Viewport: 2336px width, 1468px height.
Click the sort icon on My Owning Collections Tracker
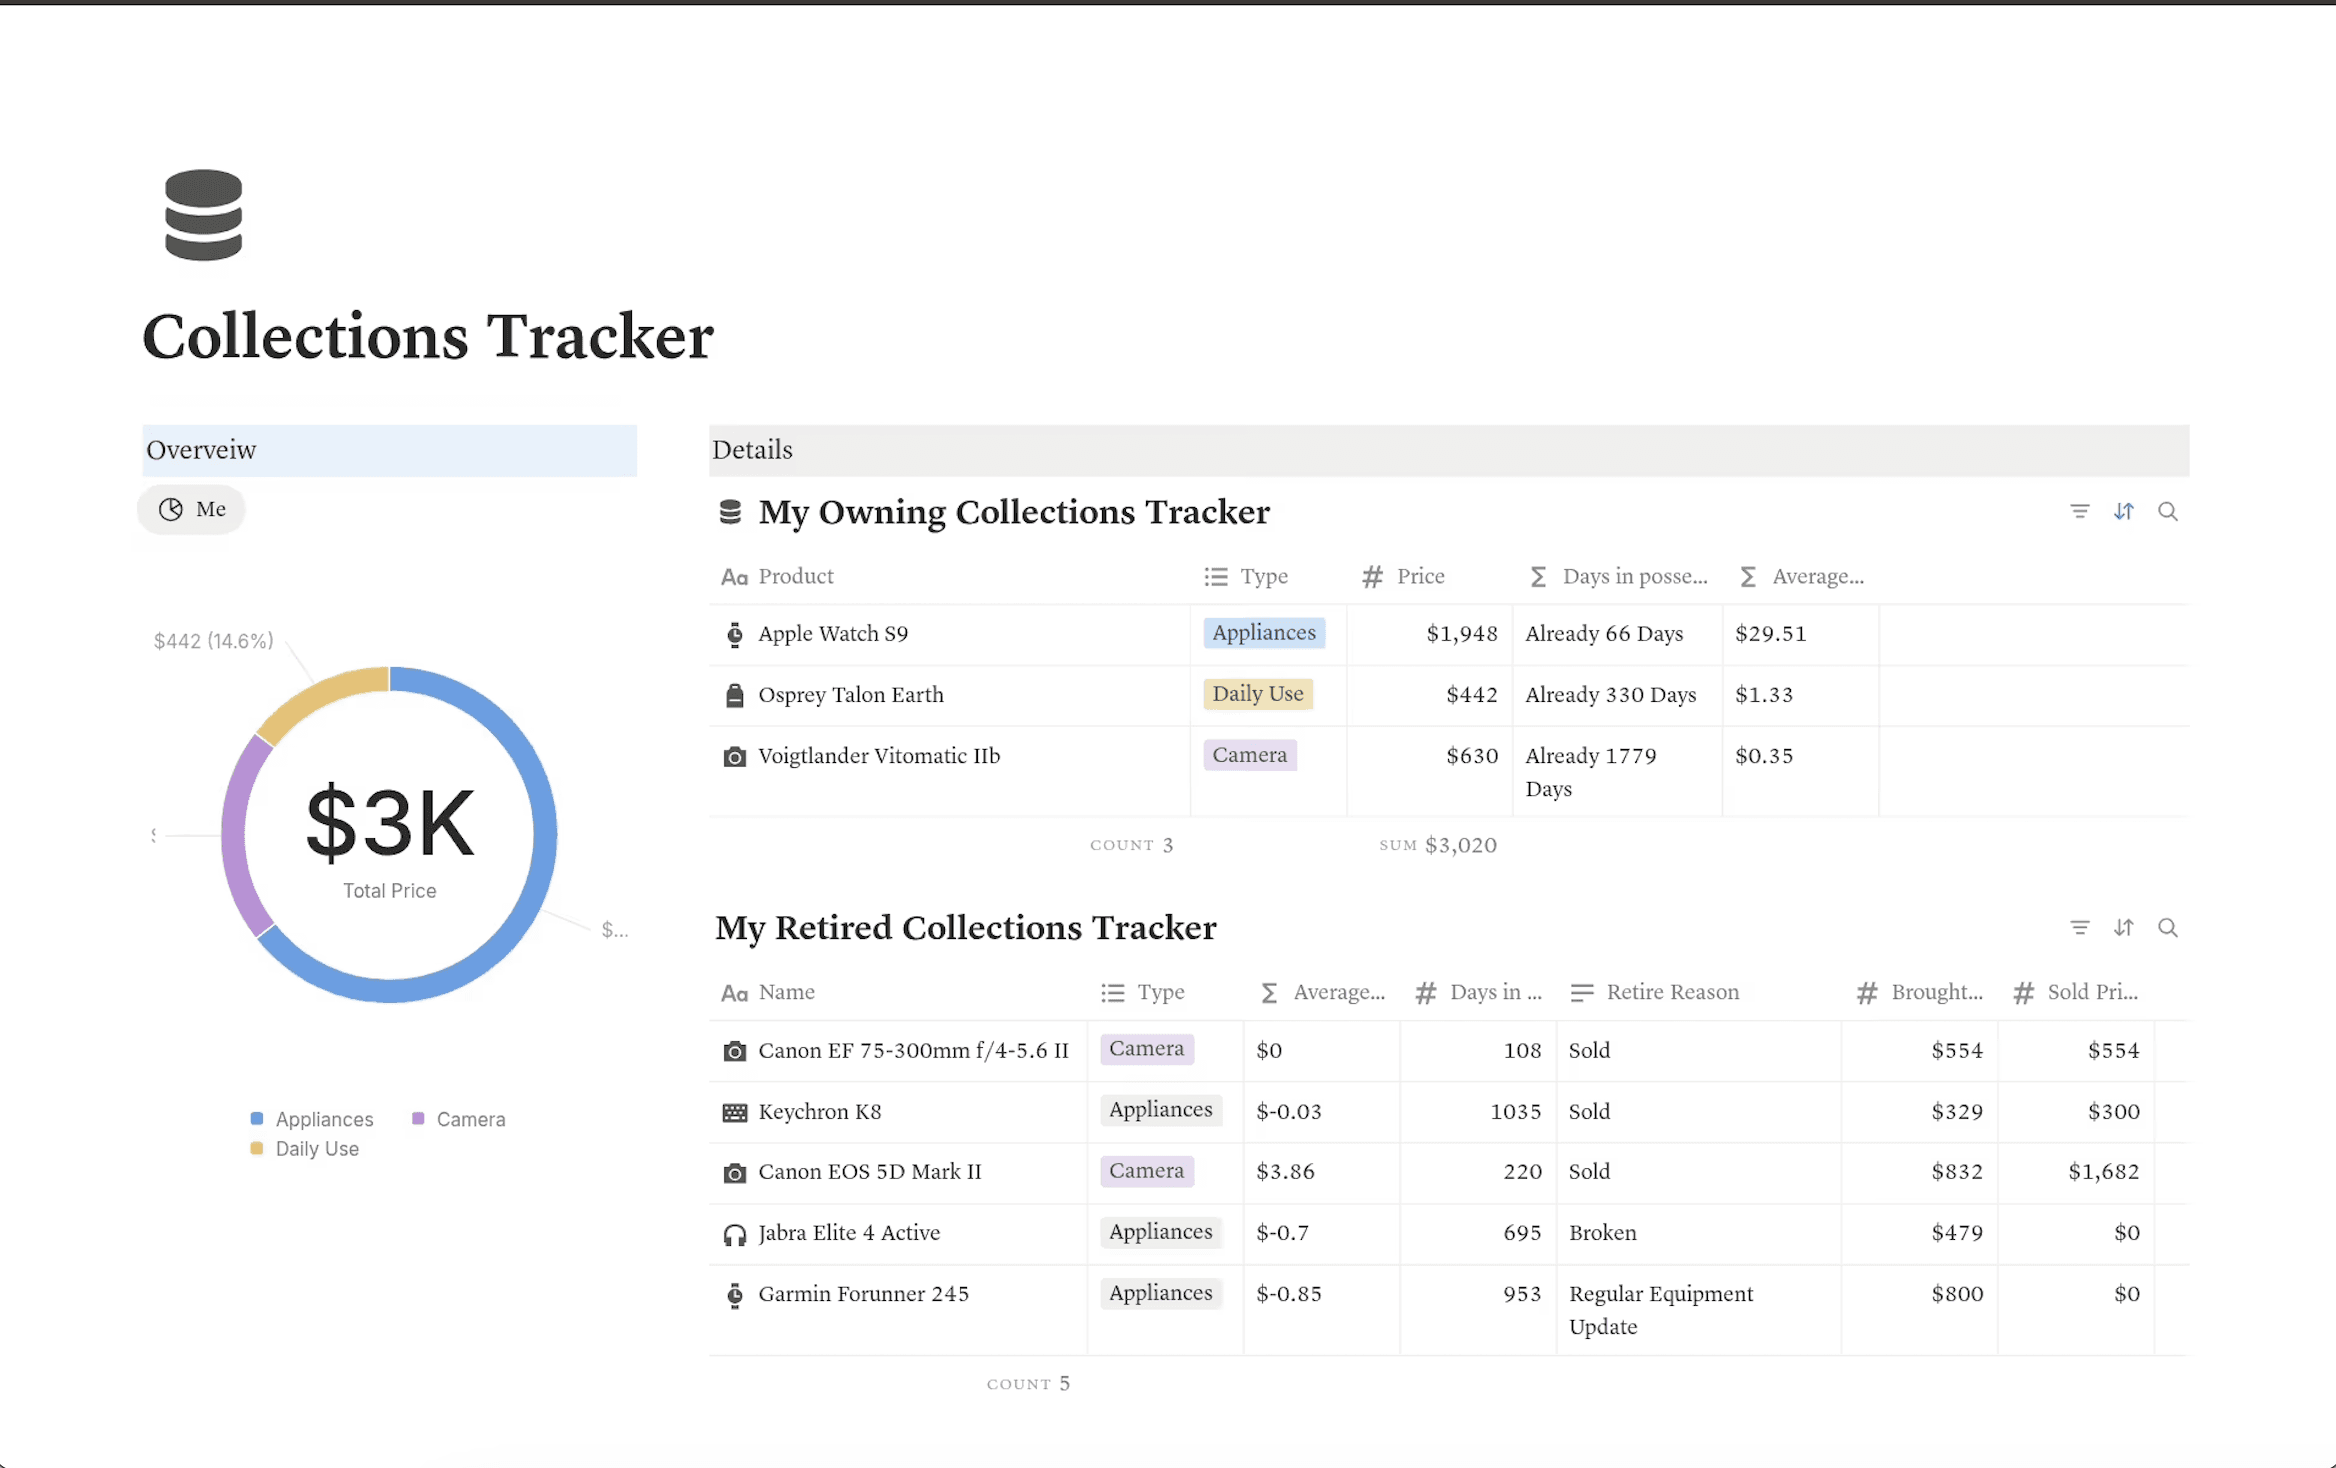coord(2124,511)
